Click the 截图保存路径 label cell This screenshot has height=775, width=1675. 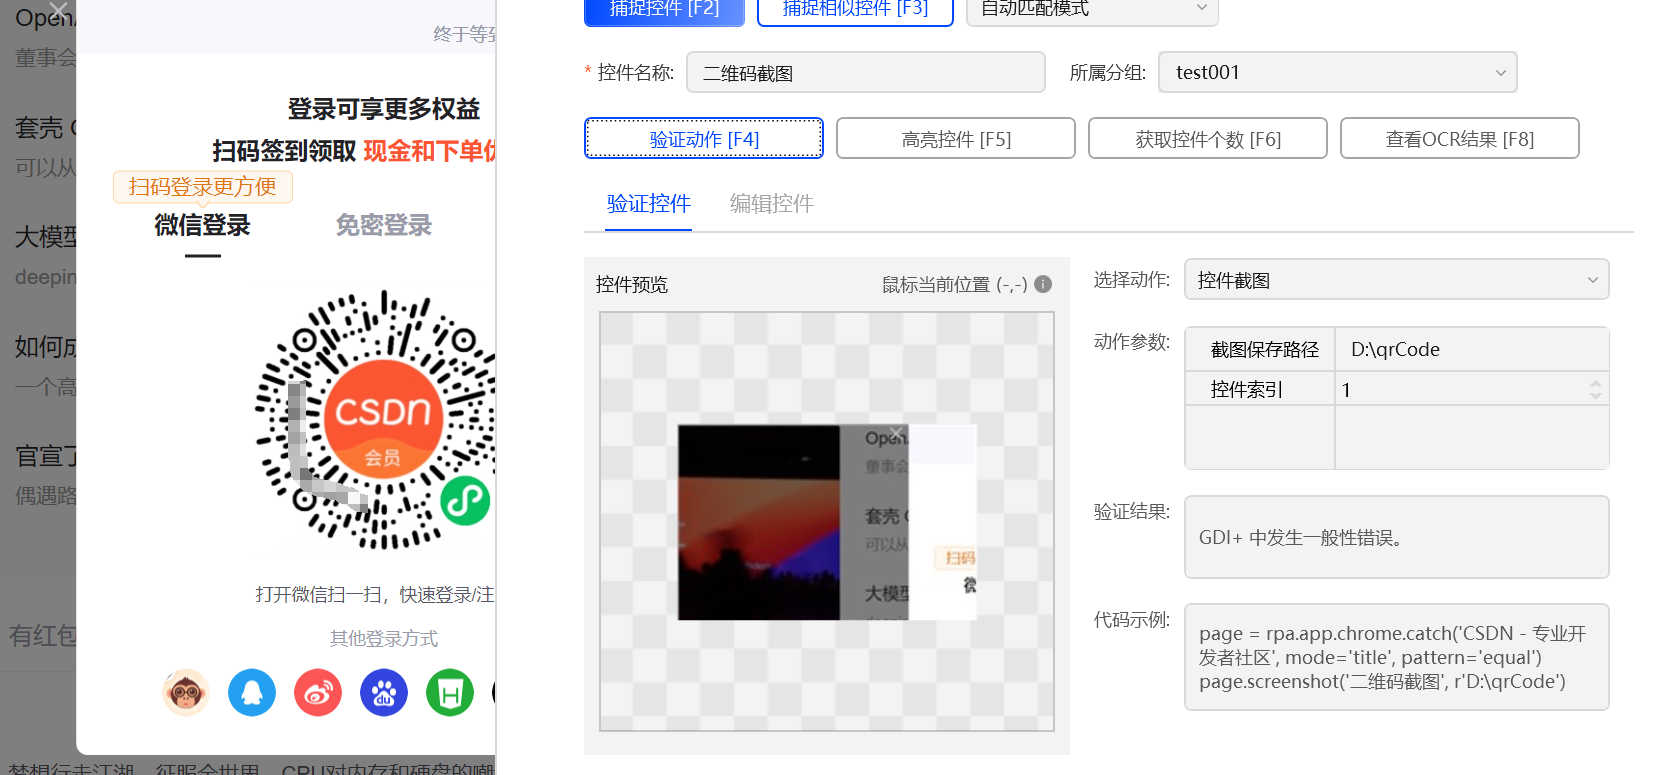point(1260,349)
